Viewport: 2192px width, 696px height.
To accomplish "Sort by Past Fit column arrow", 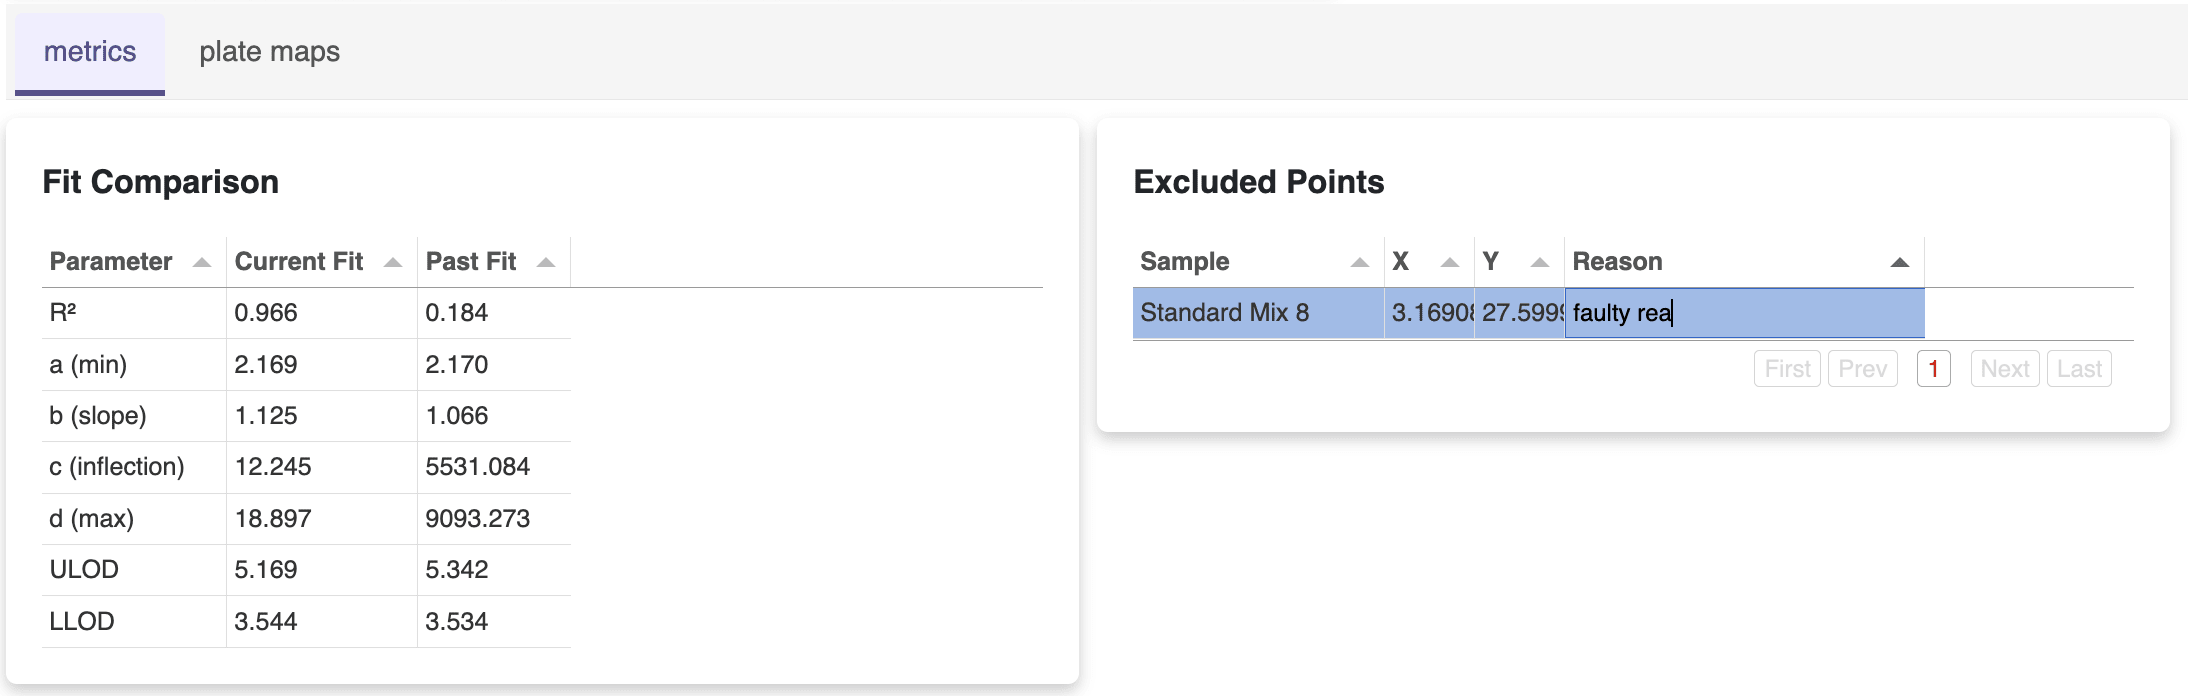I will (546, 263).
